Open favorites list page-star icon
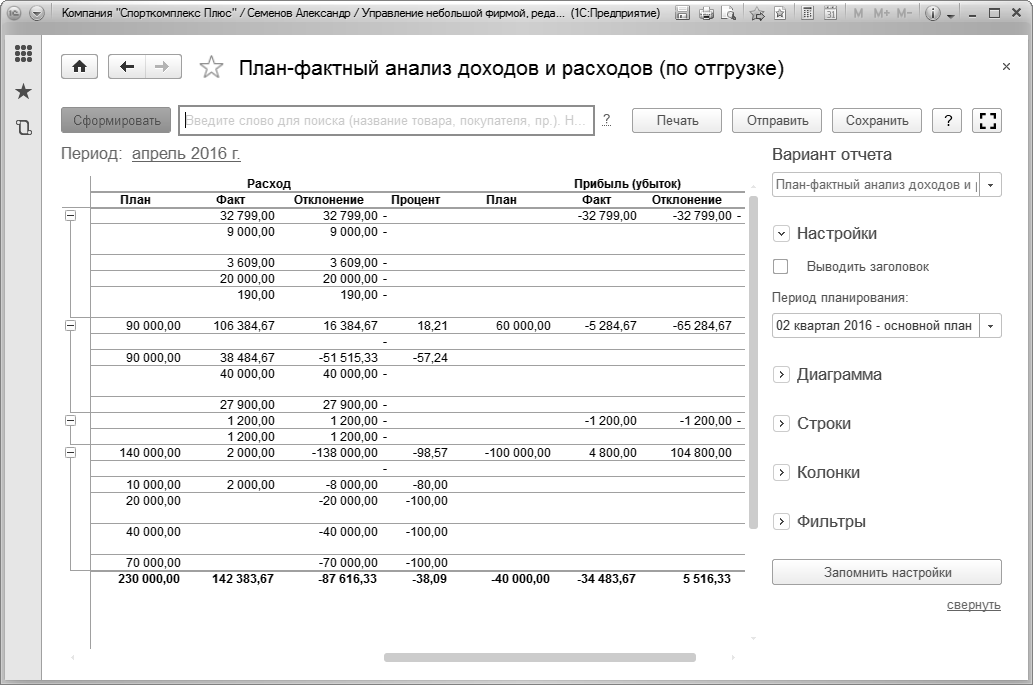Viewport: 1033px width, 685px height. (x=780, y=13)
